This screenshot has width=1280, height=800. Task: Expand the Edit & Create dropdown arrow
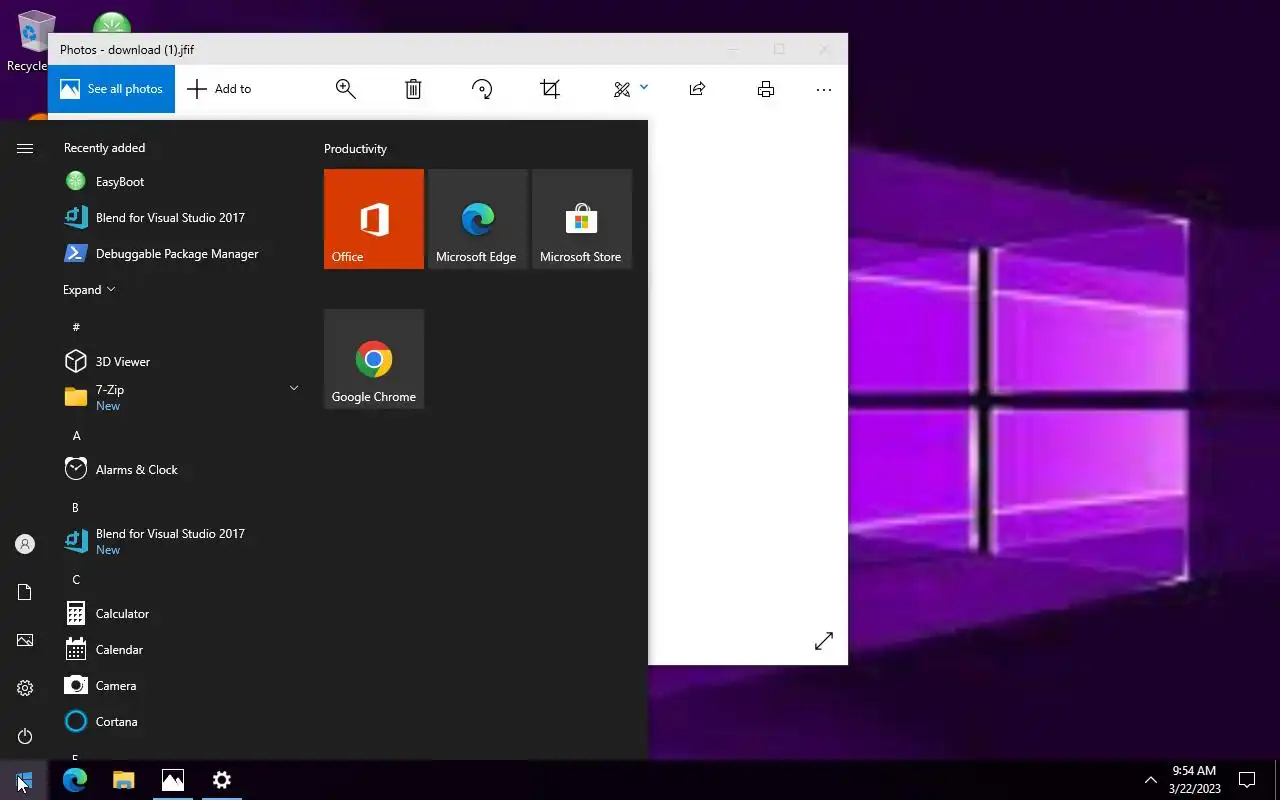tap(644, 87)
